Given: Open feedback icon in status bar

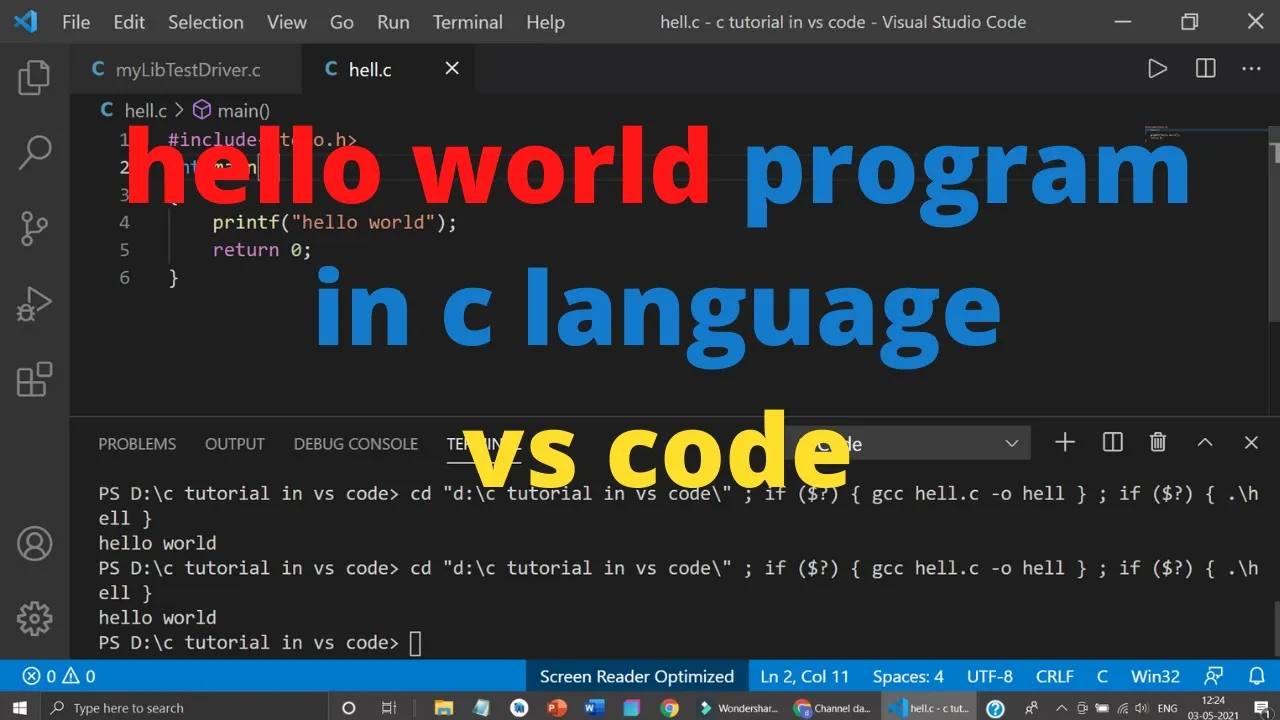Looking at the screenshot, I should (1214, 676).
